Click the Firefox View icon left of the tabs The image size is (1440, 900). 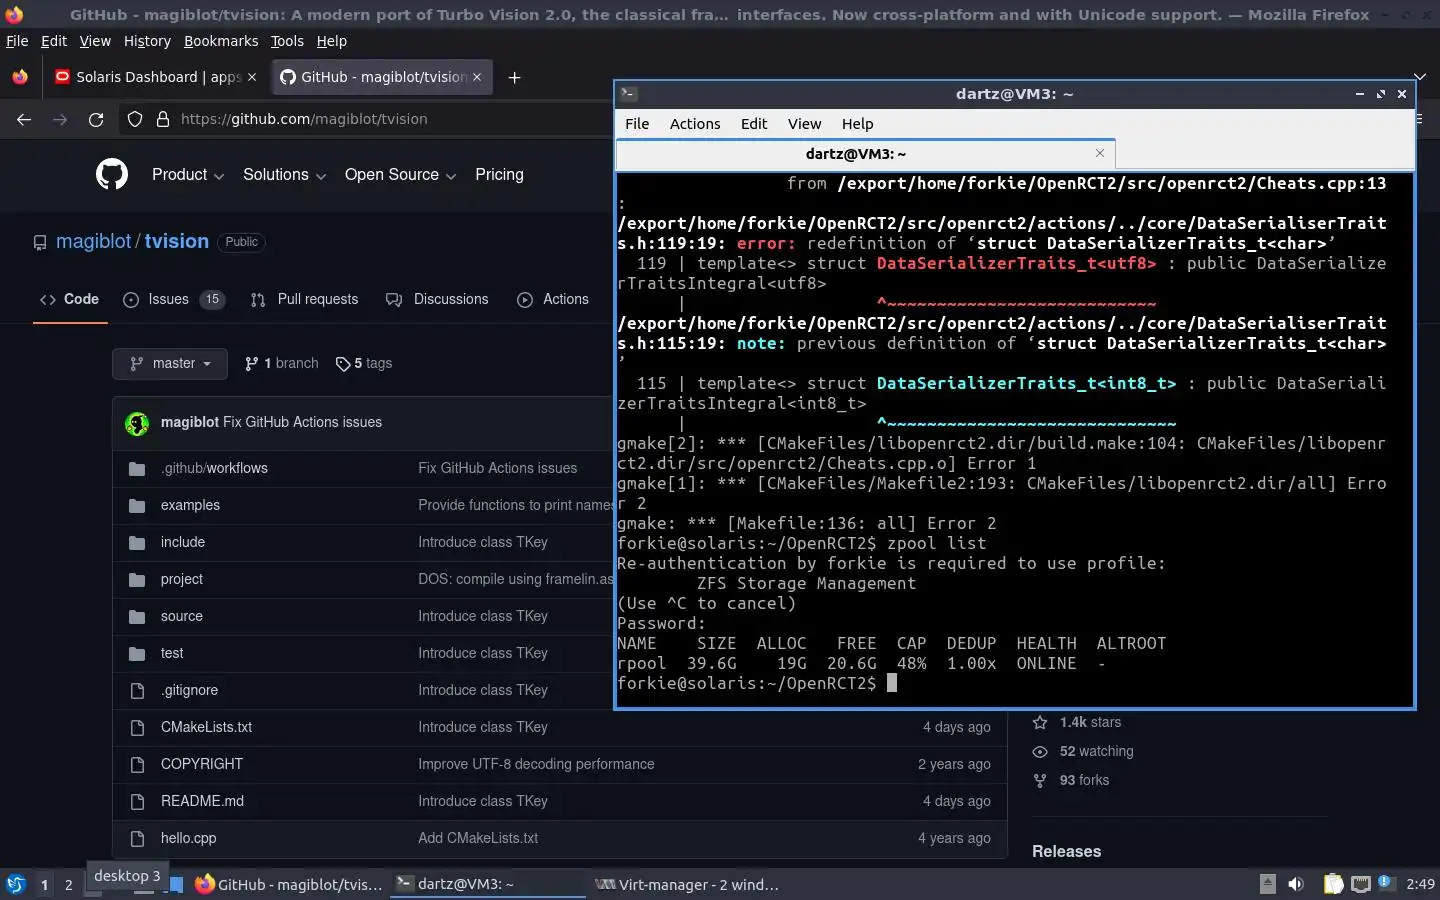(x=20, y=77)
